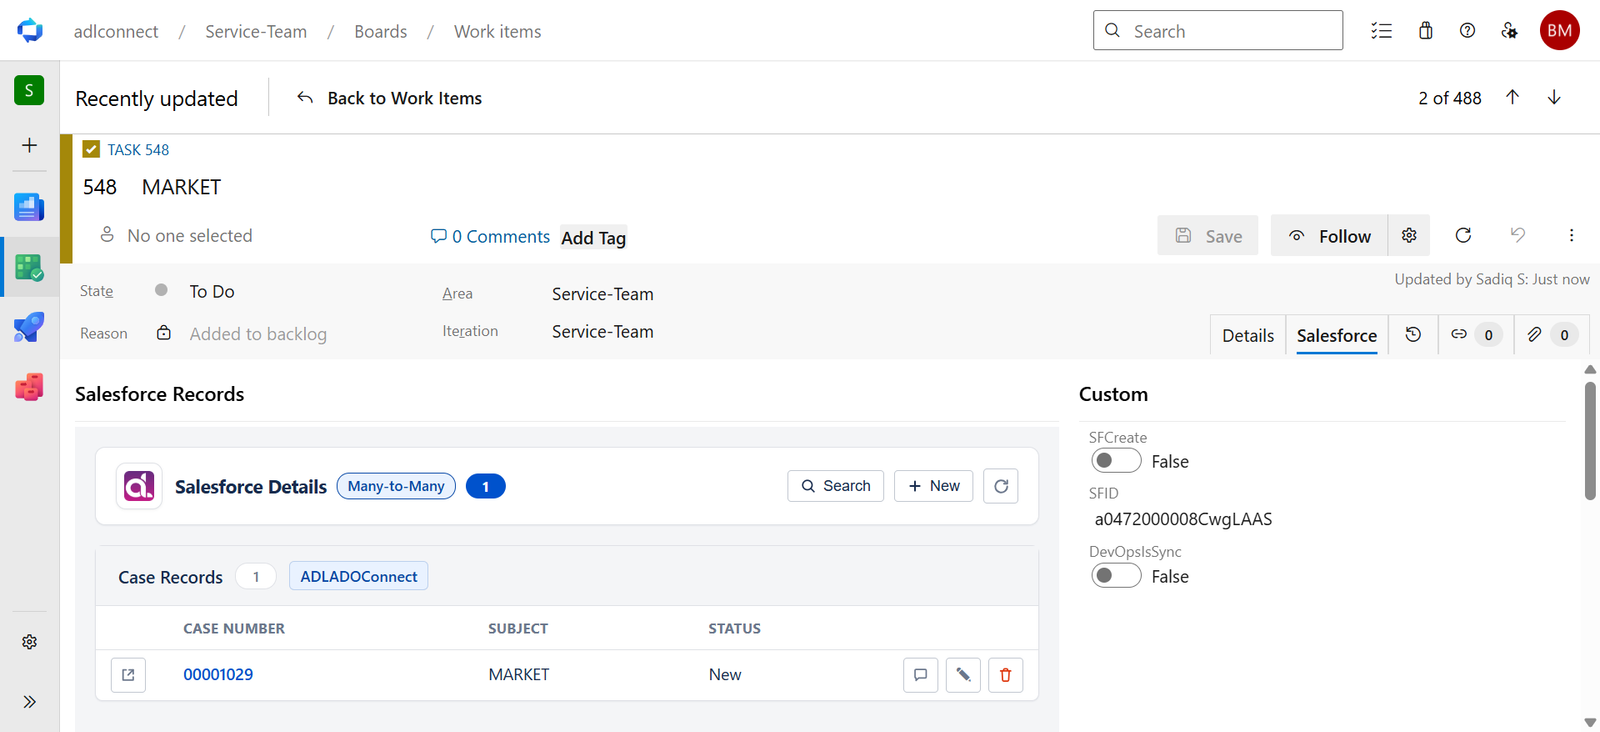
Task: Open case 00001029 in new window
Action: point(128,675)
